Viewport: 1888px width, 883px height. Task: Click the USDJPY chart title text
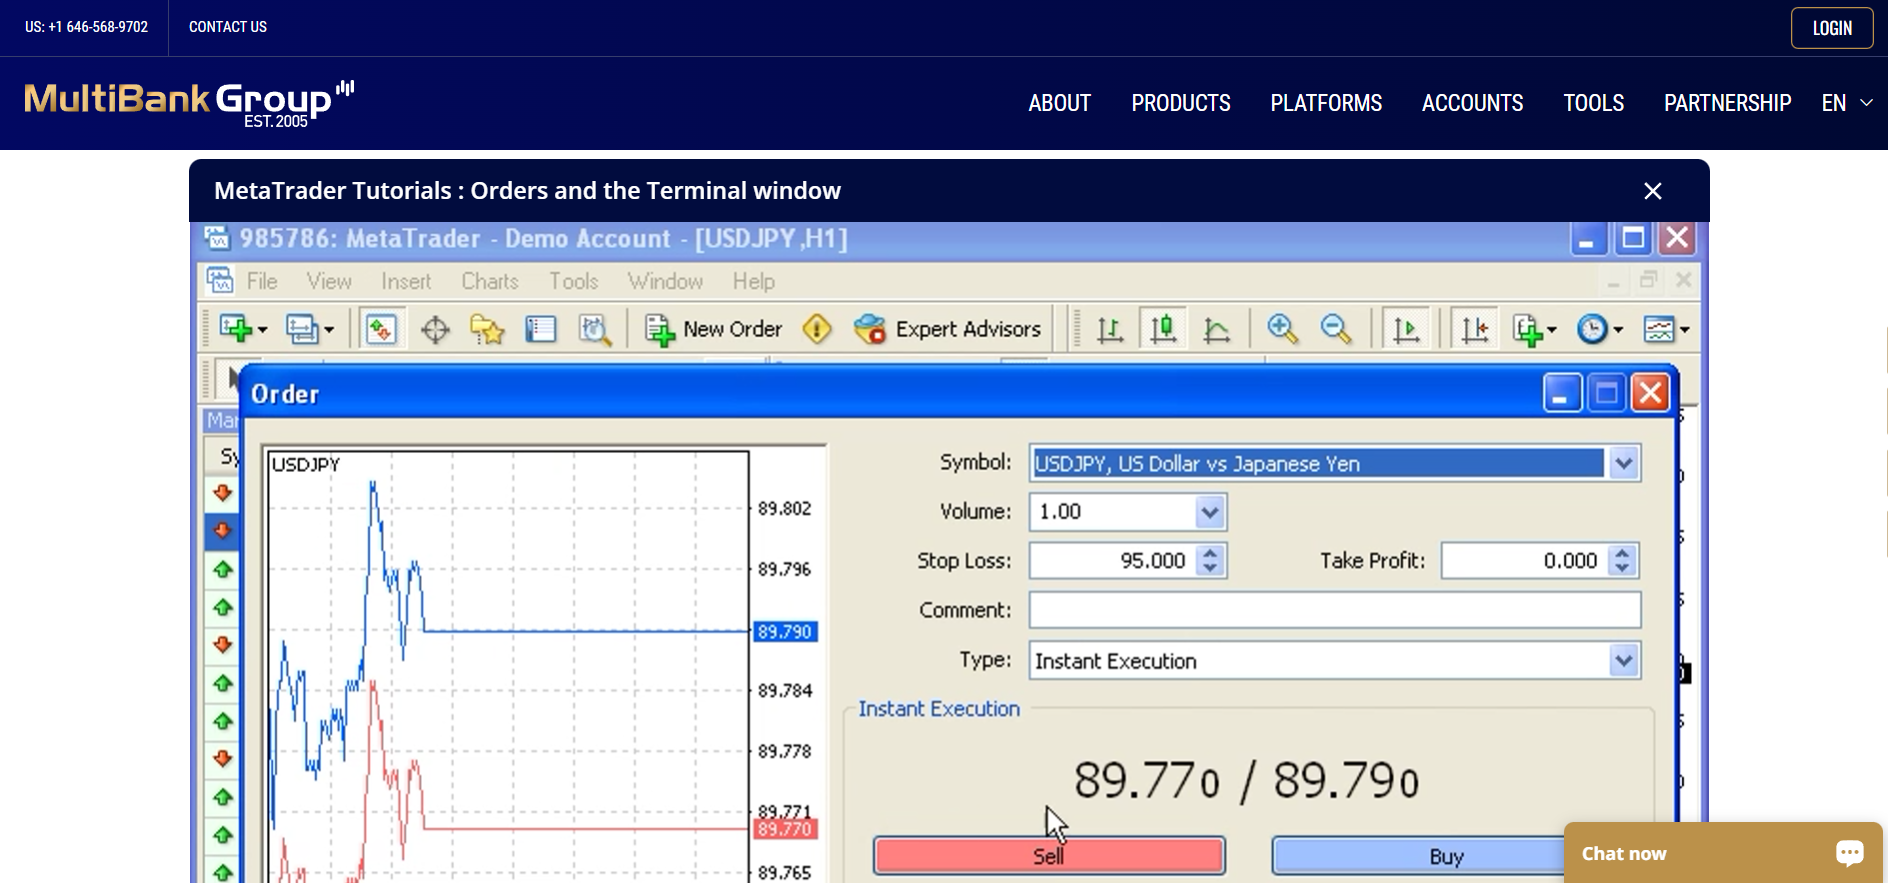pos(306,465)
